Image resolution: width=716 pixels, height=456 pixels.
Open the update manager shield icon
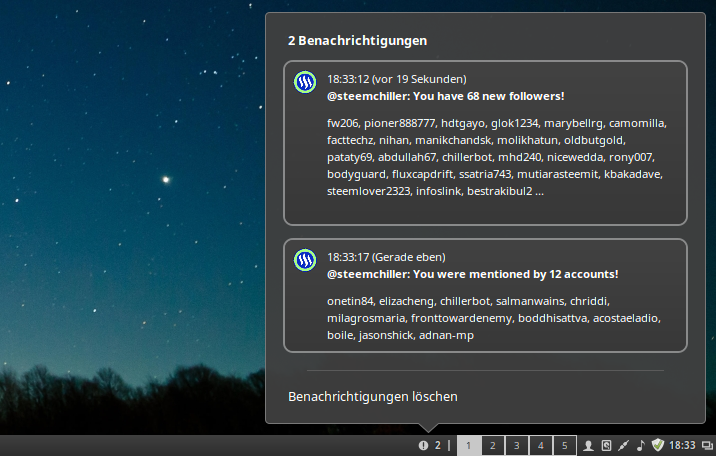(x=658, y=445)
